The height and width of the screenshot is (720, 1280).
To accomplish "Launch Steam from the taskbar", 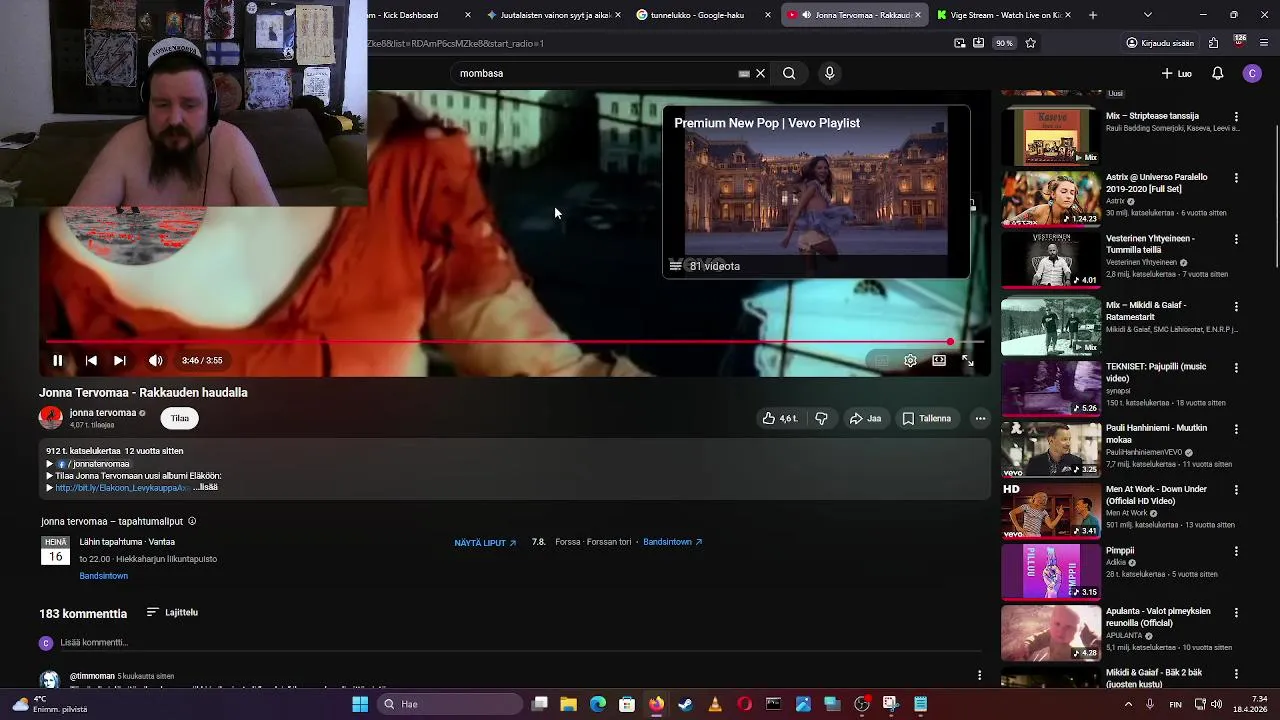I will pyautogui.click(x=685, y=704).
